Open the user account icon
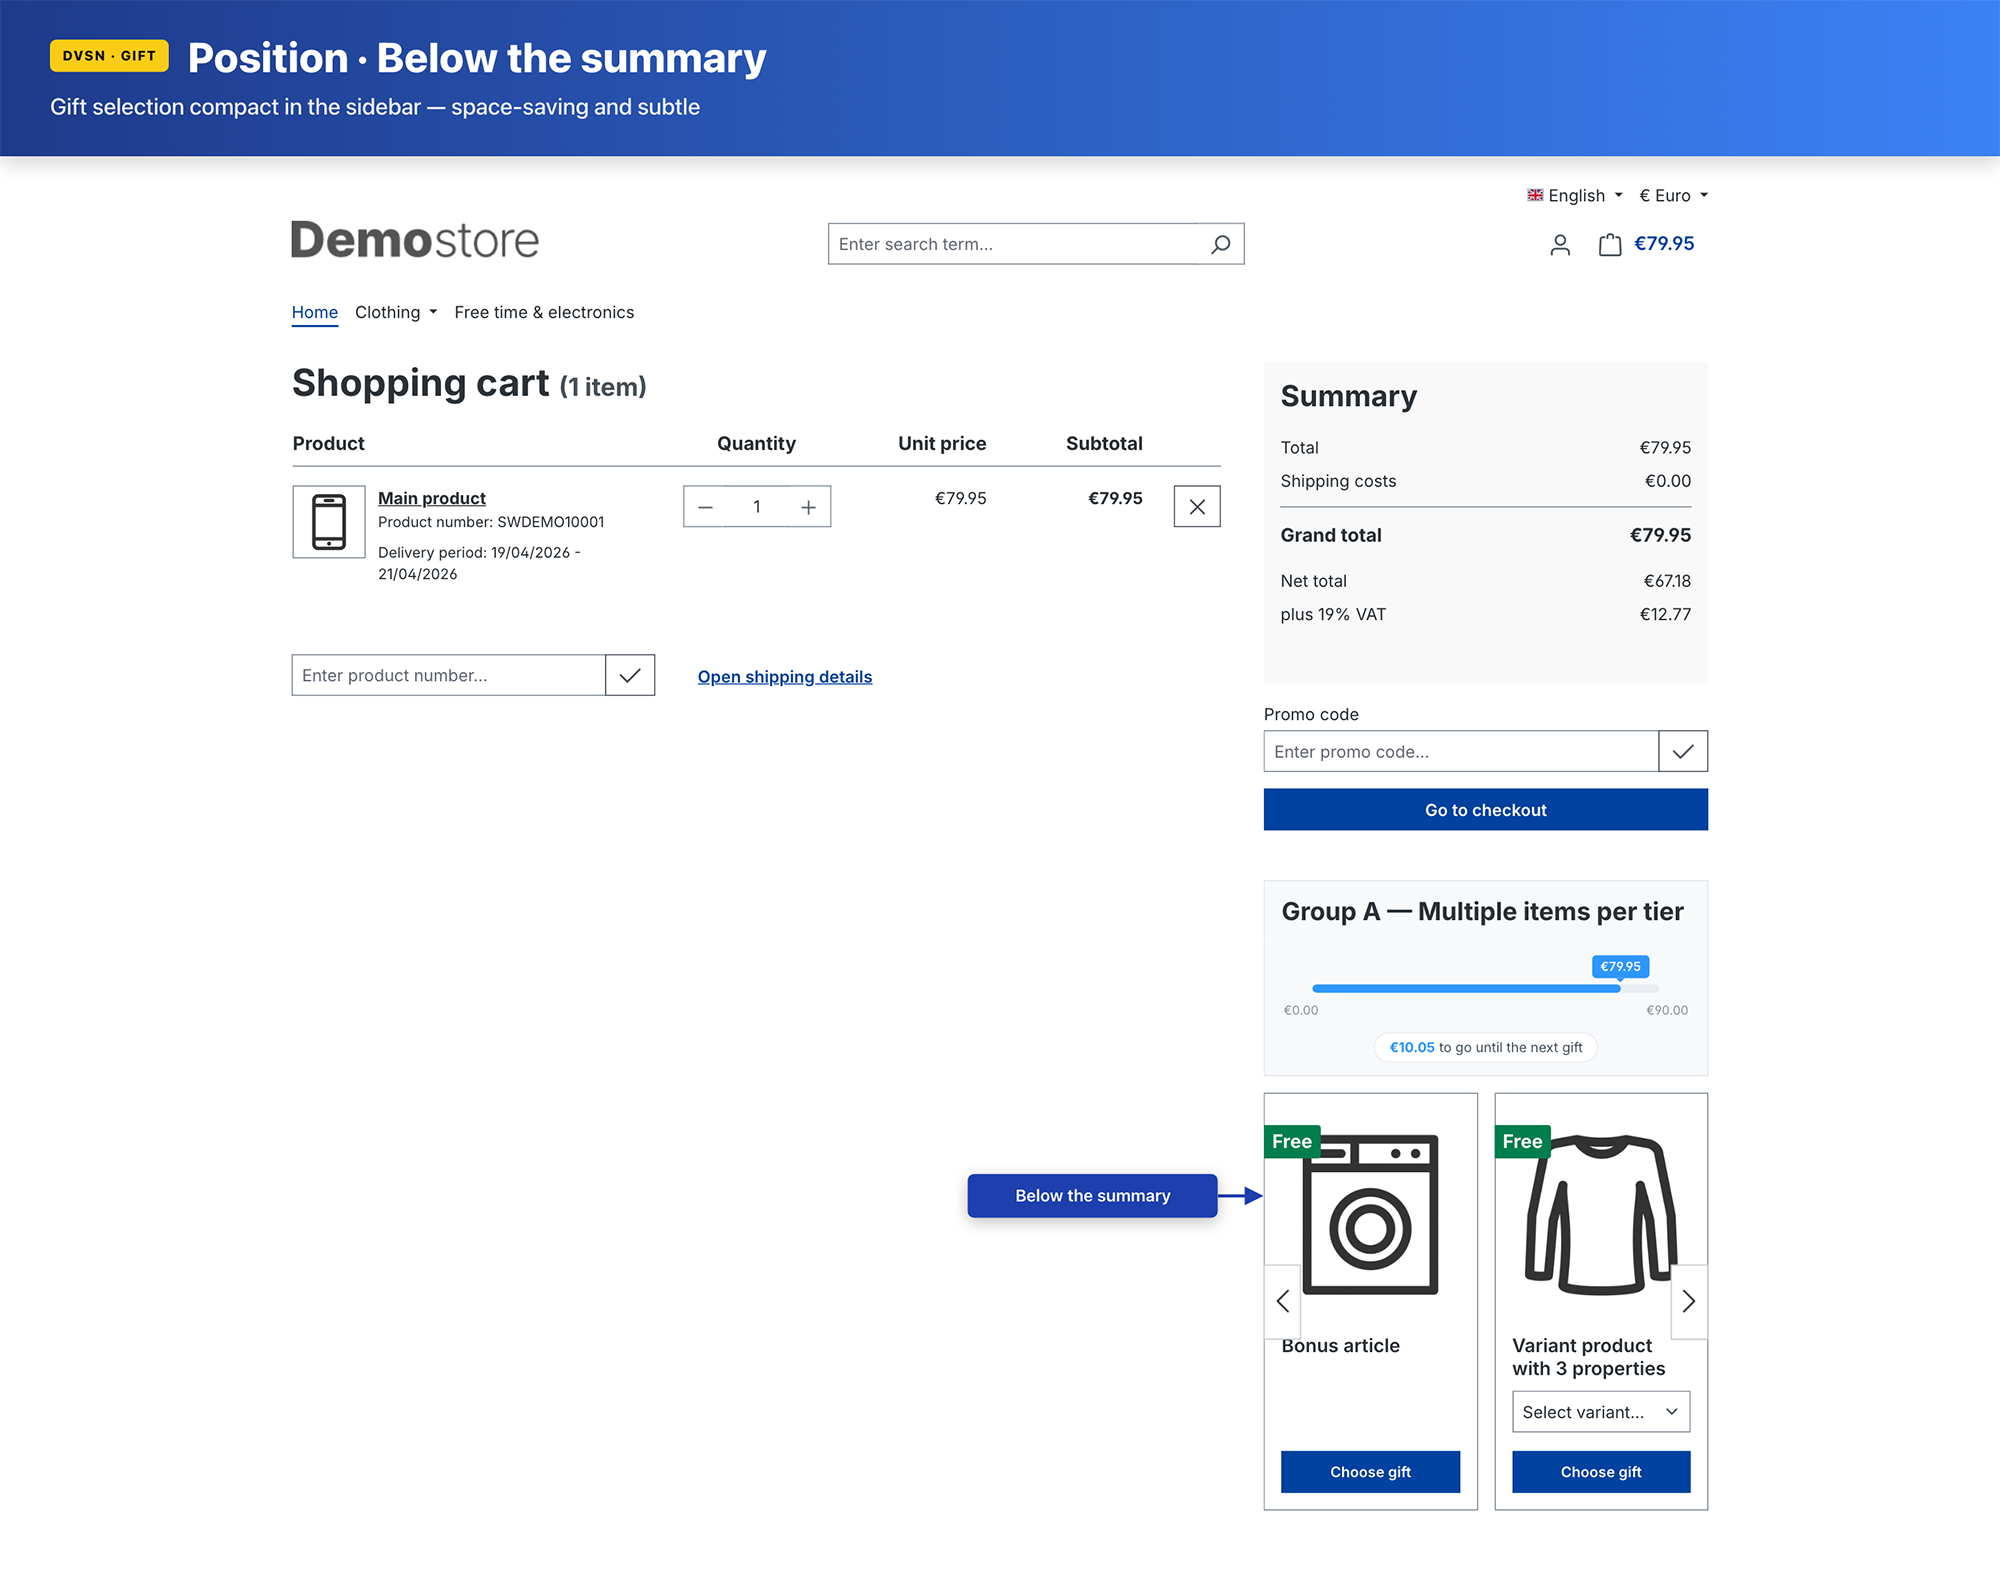This screenshot has width=2000, height=1573. pyautogui.click(x=1559, y=245)
